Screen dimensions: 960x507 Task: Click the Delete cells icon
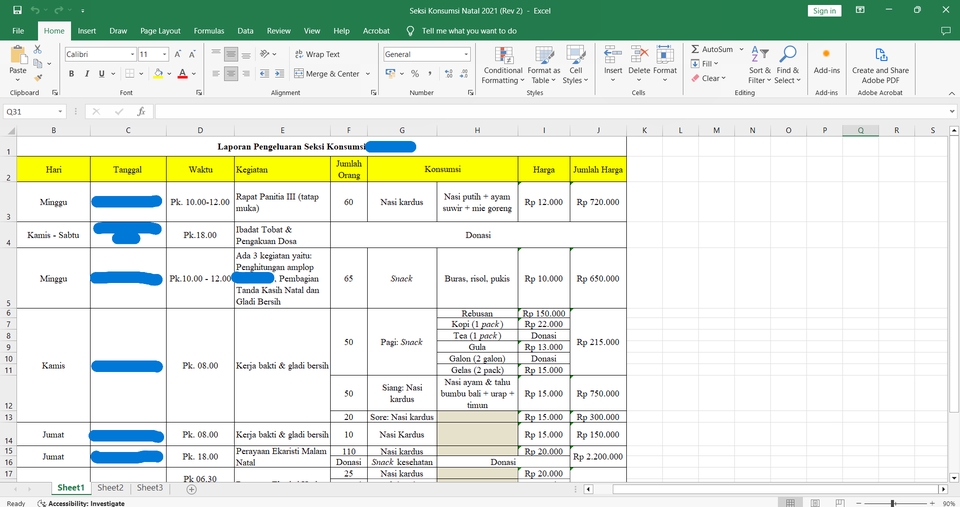coord(639,55)
